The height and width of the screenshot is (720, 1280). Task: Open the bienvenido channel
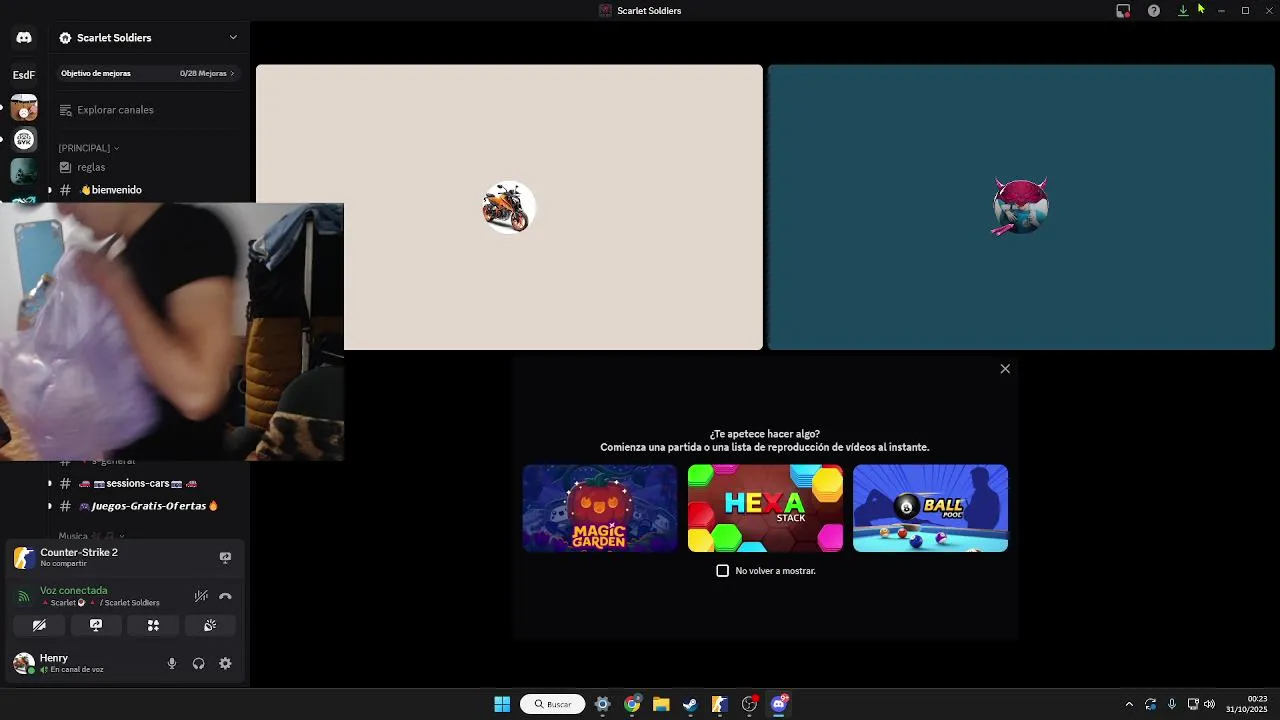click(111, 190)
